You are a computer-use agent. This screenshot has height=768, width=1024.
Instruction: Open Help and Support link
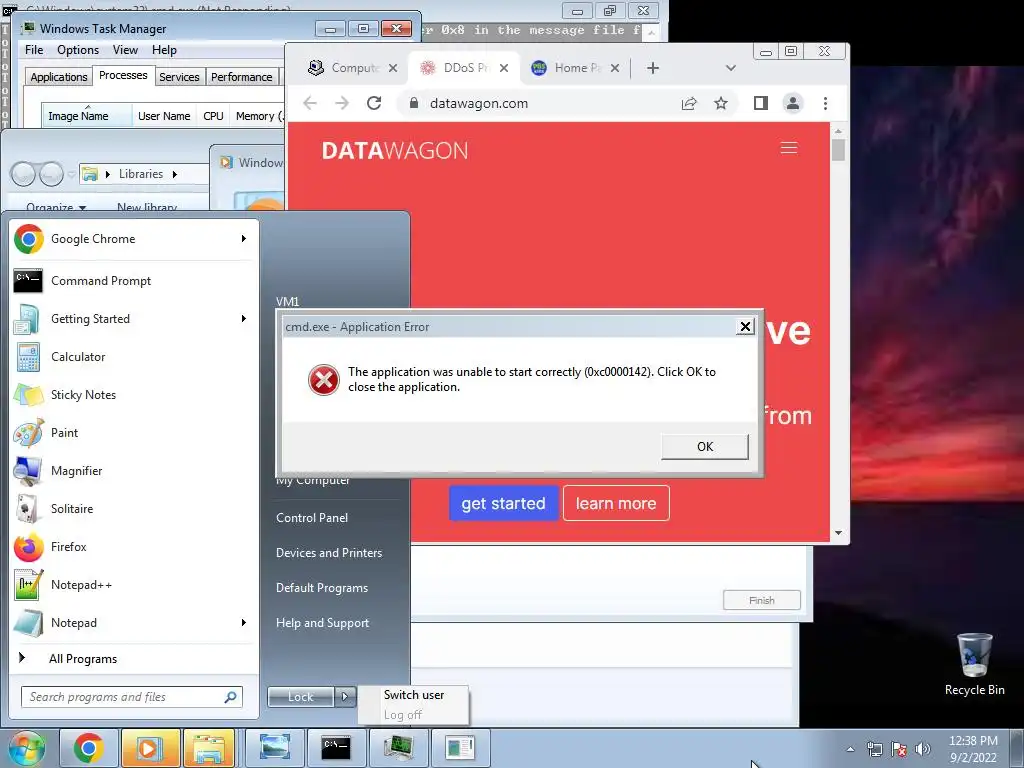coord(323,623)
